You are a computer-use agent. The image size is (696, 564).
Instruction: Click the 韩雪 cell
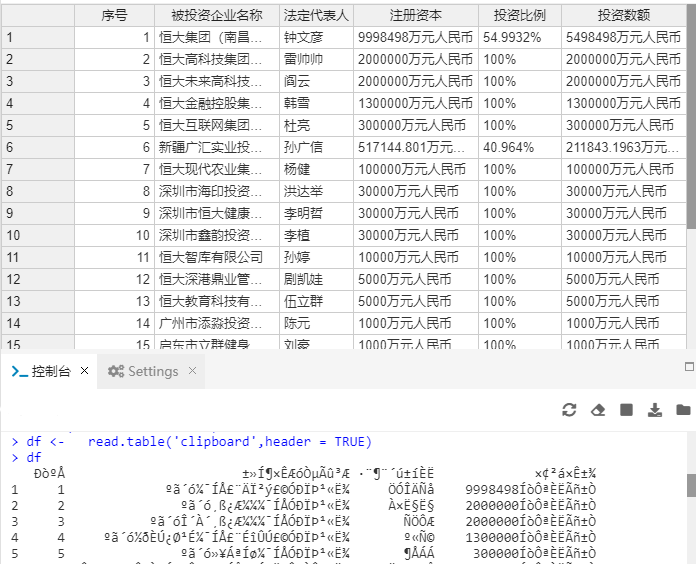[x=316, y=103]
